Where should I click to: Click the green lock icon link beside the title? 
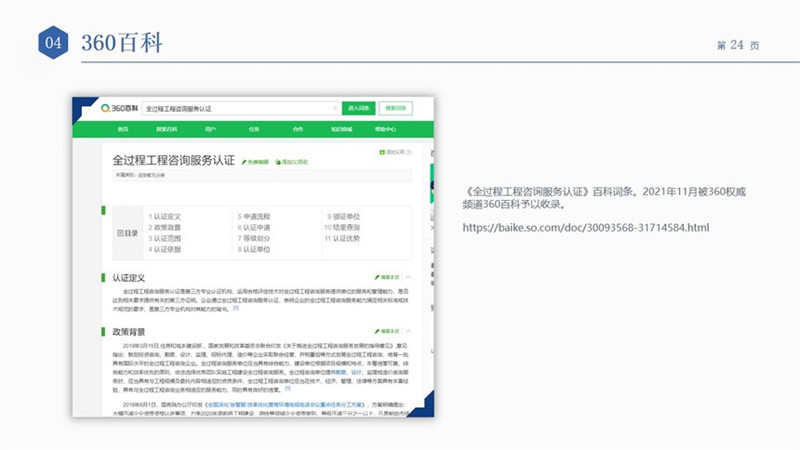click(291, 162)
